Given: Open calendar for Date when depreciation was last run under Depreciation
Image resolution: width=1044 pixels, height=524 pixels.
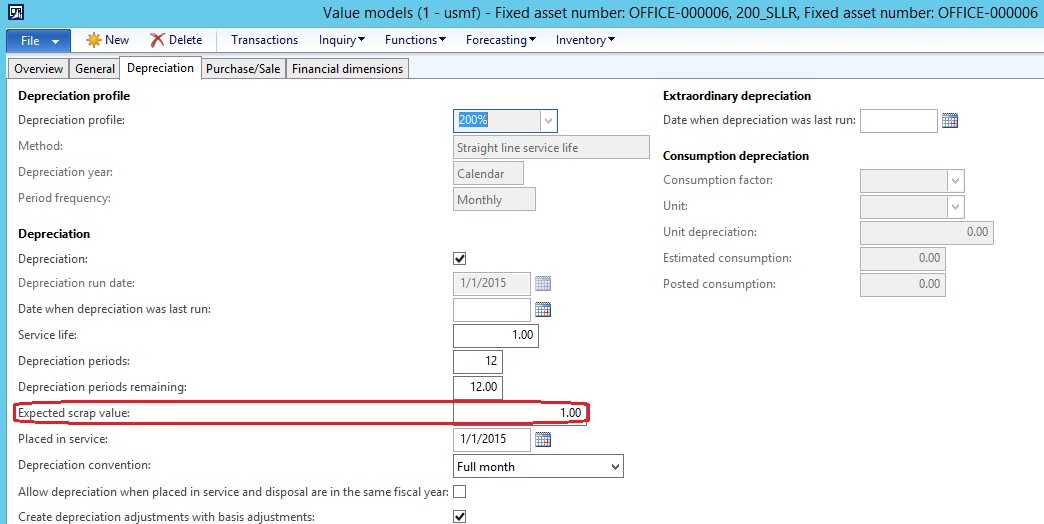Looking at the screenshot, I should 543,310.
